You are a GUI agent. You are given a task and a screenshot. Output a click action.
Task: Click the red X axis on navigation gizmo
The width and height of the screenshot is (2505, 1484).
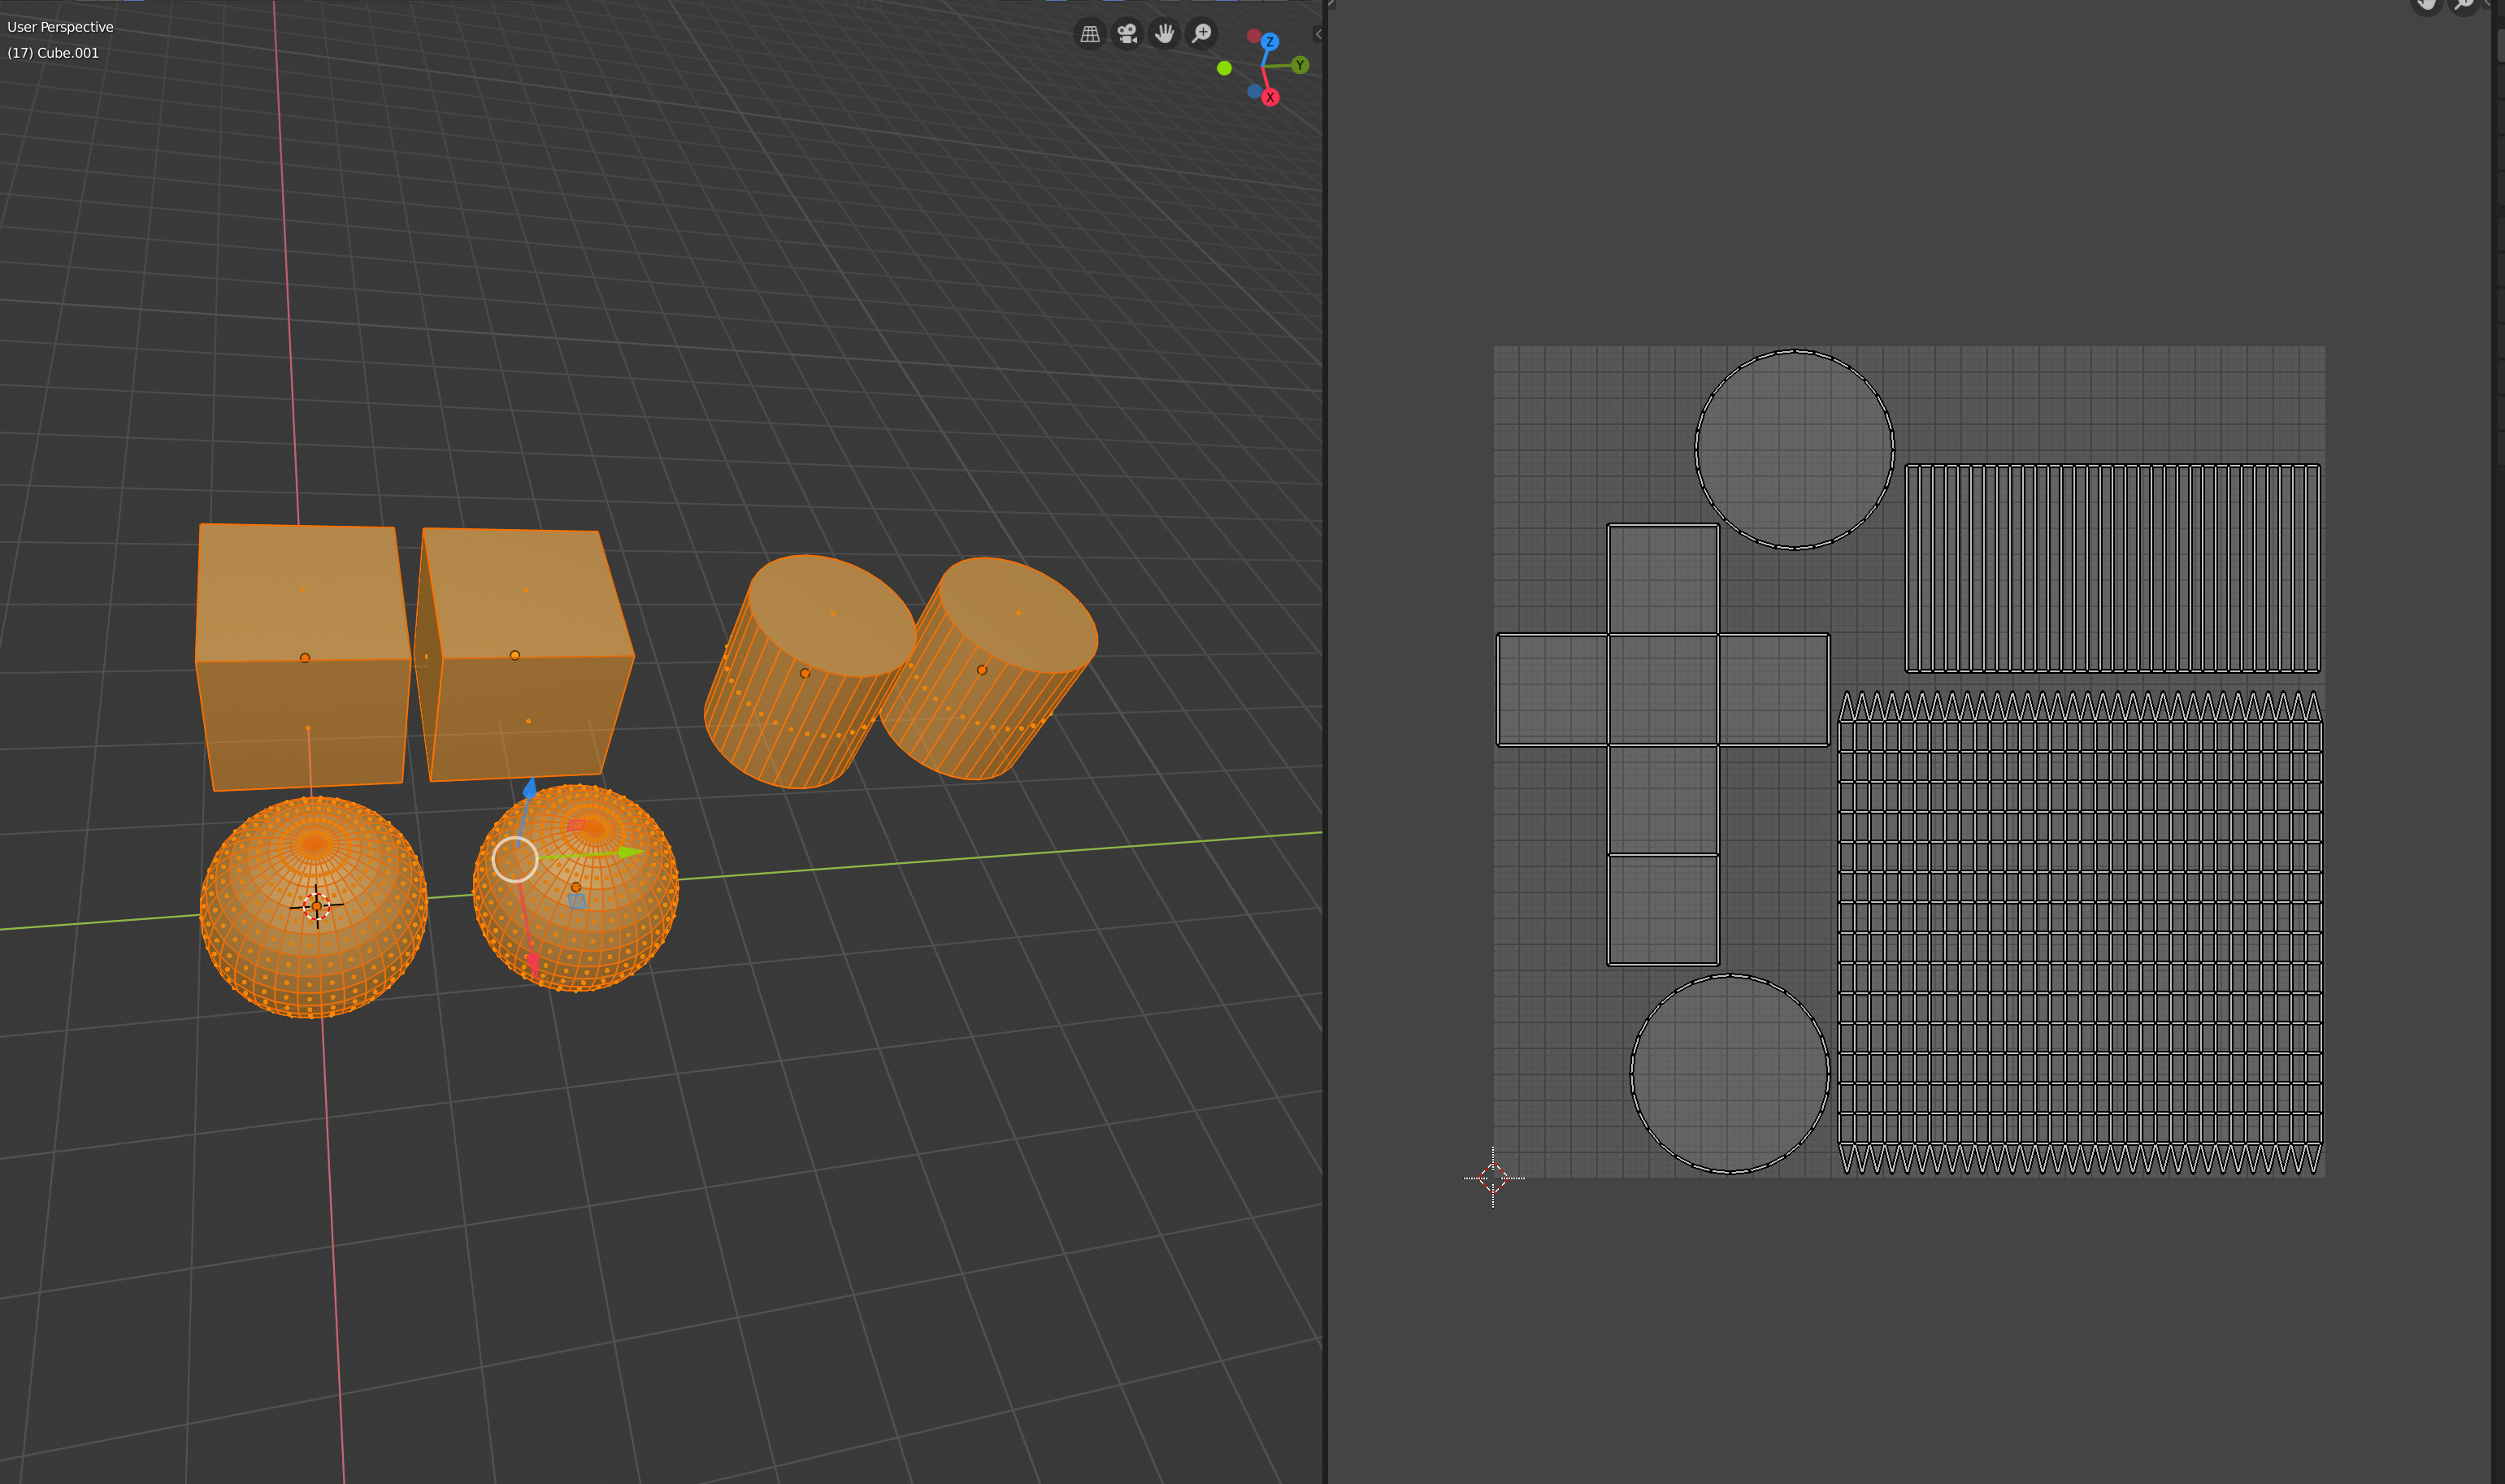pyautogui.click(x=1270, y=97)
